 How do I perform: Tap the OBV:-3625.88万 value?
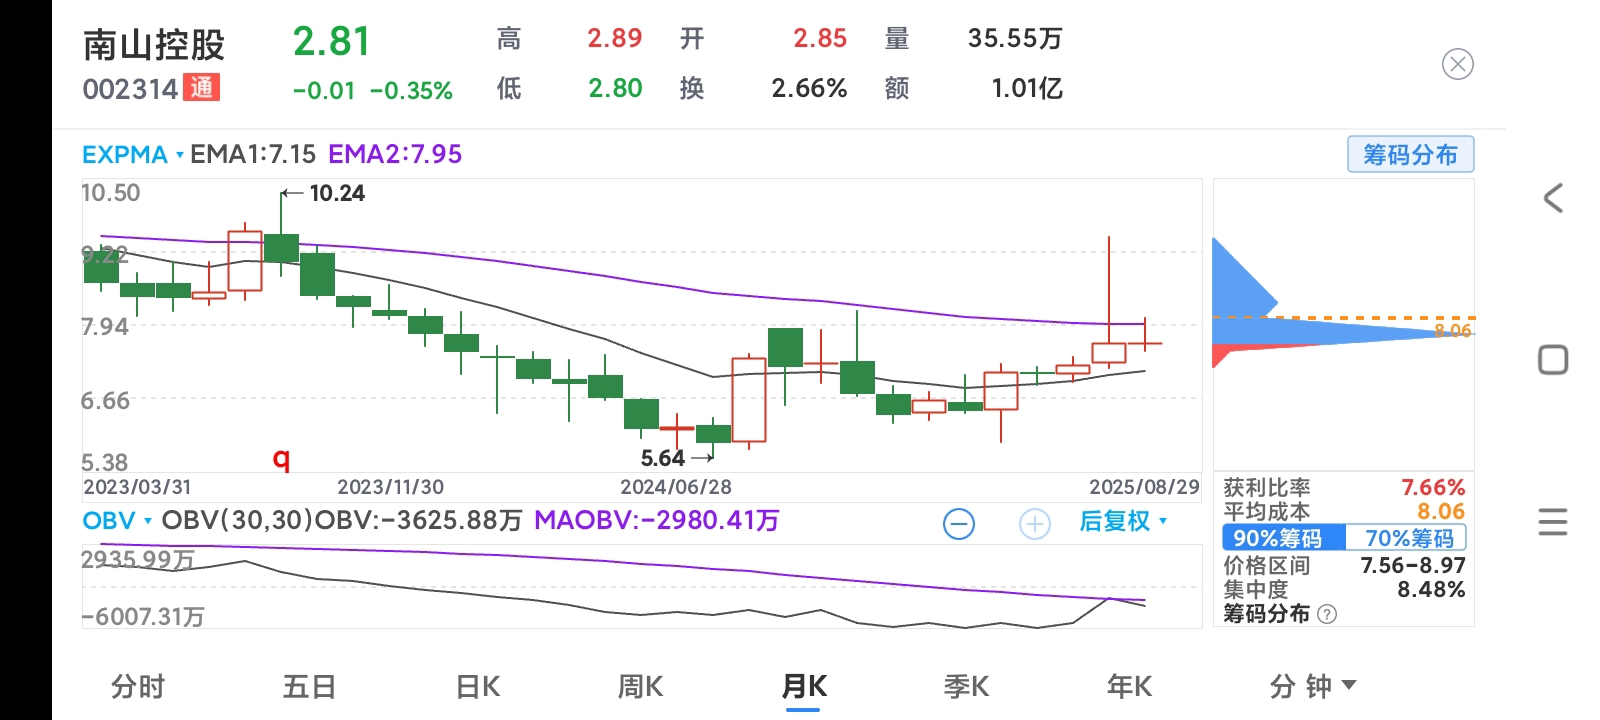(420, 521)
